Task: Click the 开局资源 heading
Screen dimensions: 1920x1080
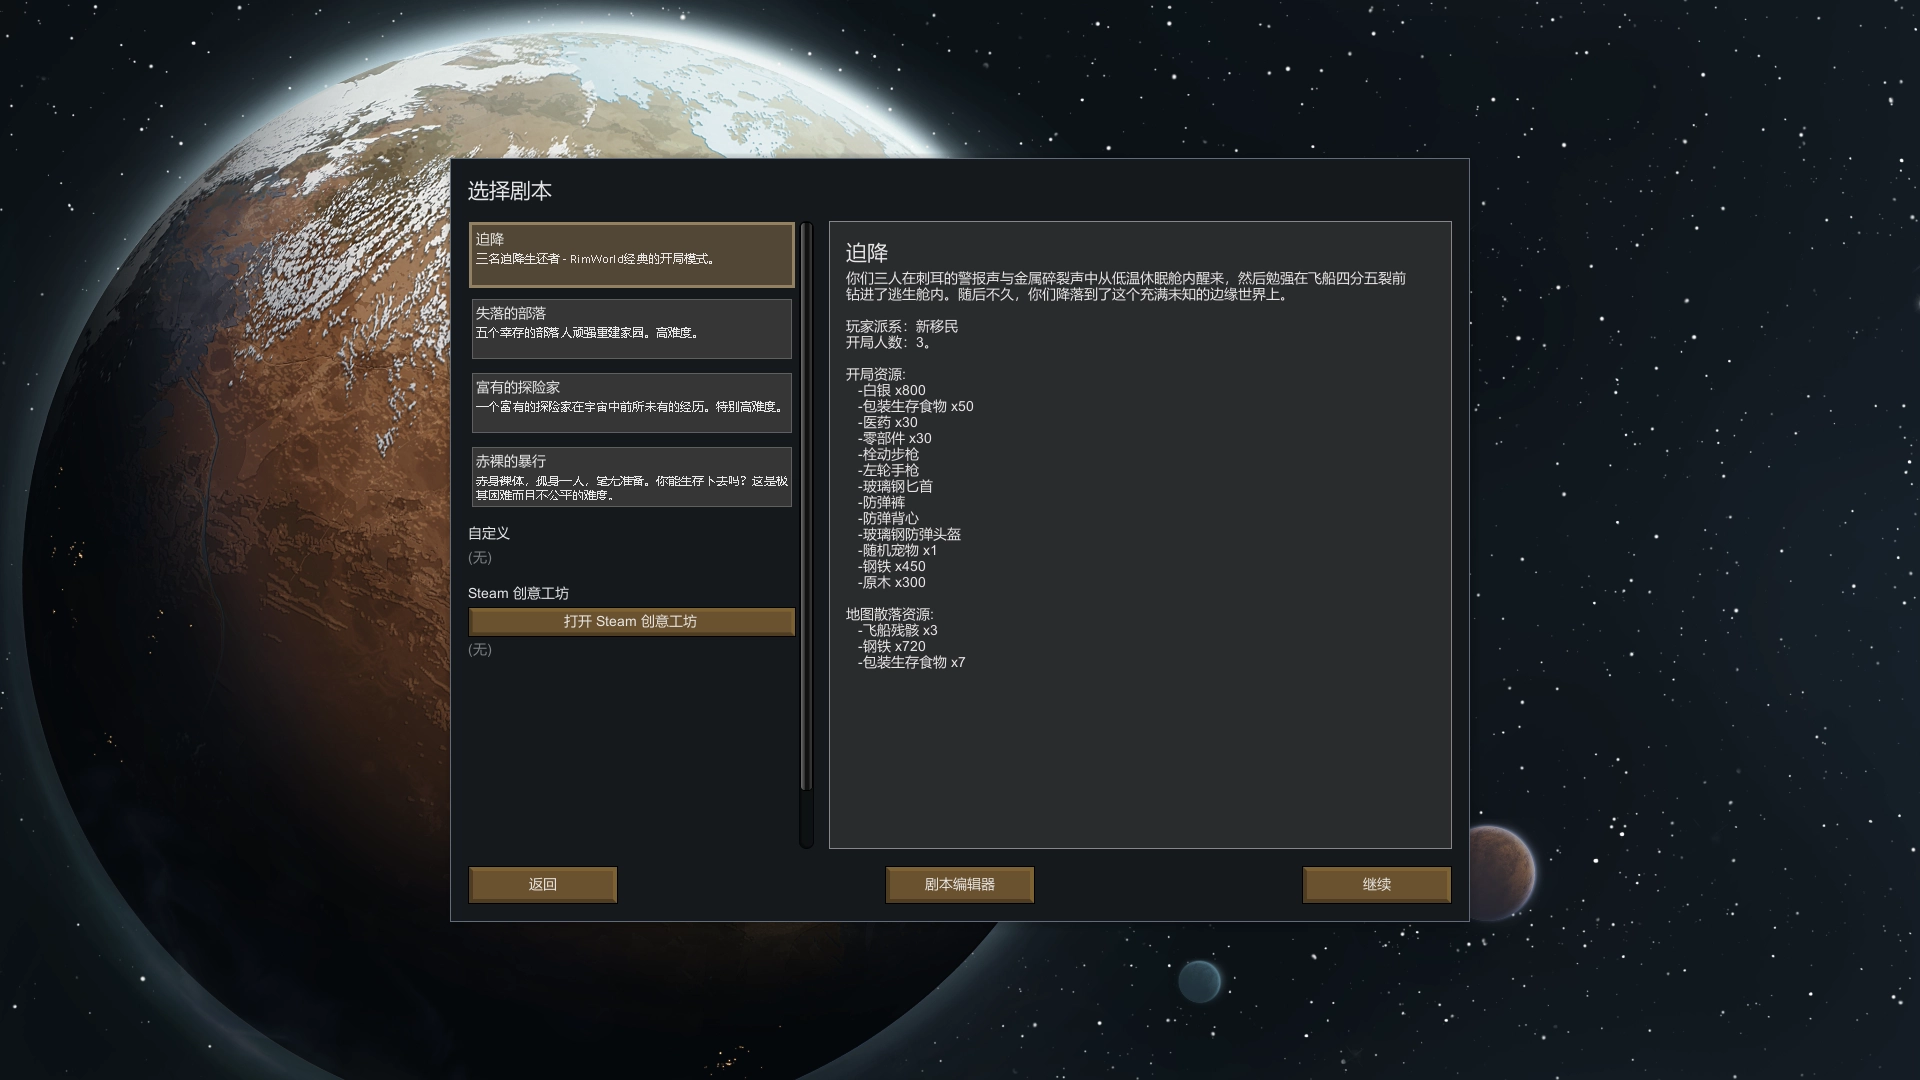Action: (876, 374)
